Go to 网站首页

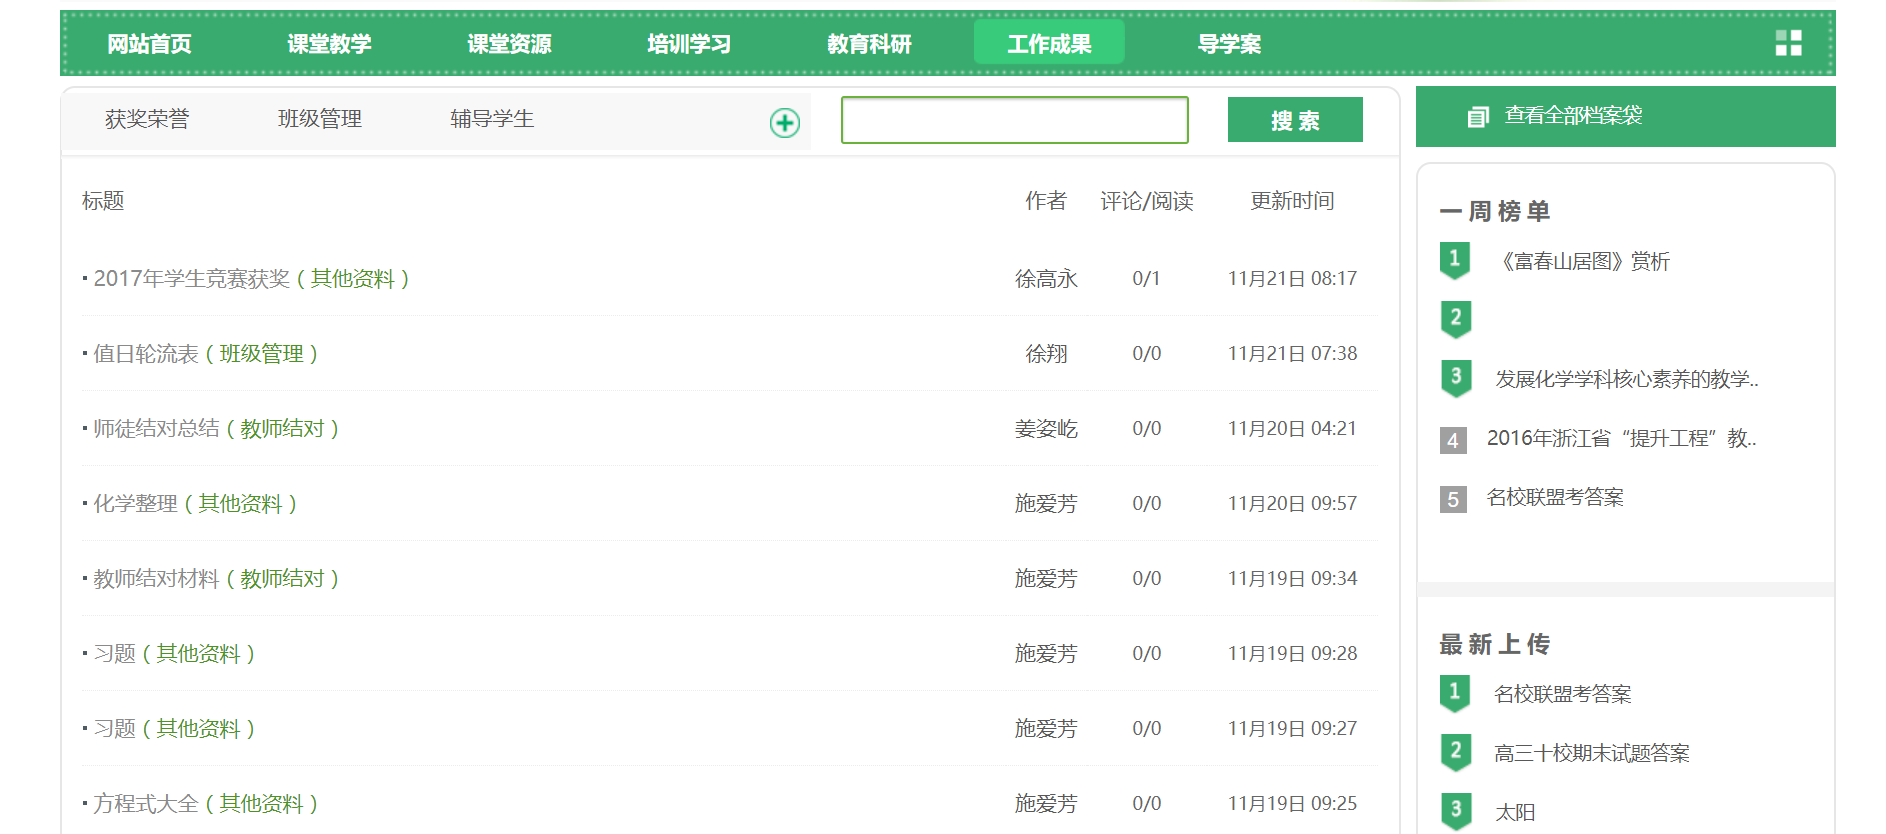[149, 44]
